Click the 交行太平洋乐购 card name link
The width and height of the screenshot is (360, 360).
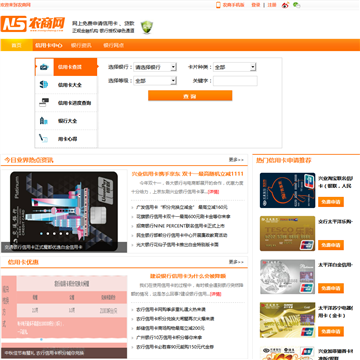[x=335, y=221]
